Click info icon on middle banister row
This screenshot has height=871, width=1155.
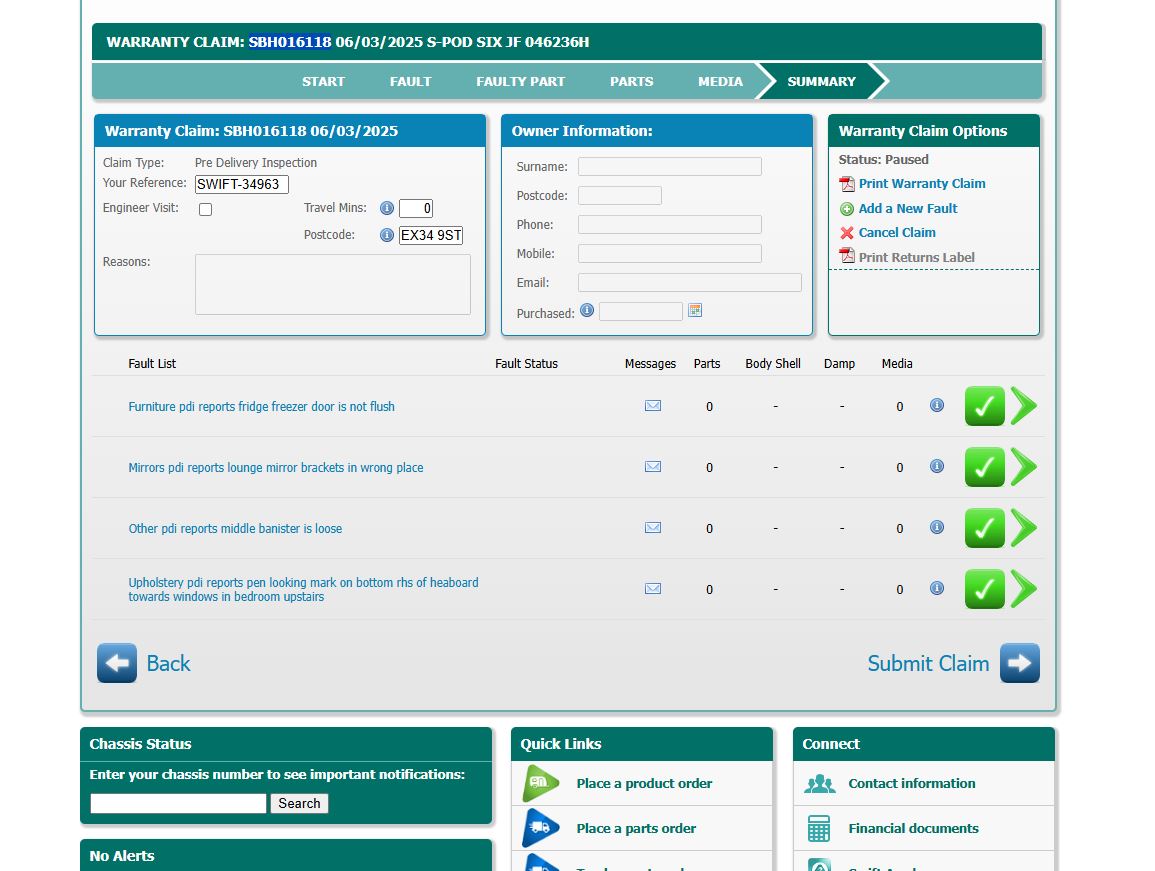(x=937, y=527)
